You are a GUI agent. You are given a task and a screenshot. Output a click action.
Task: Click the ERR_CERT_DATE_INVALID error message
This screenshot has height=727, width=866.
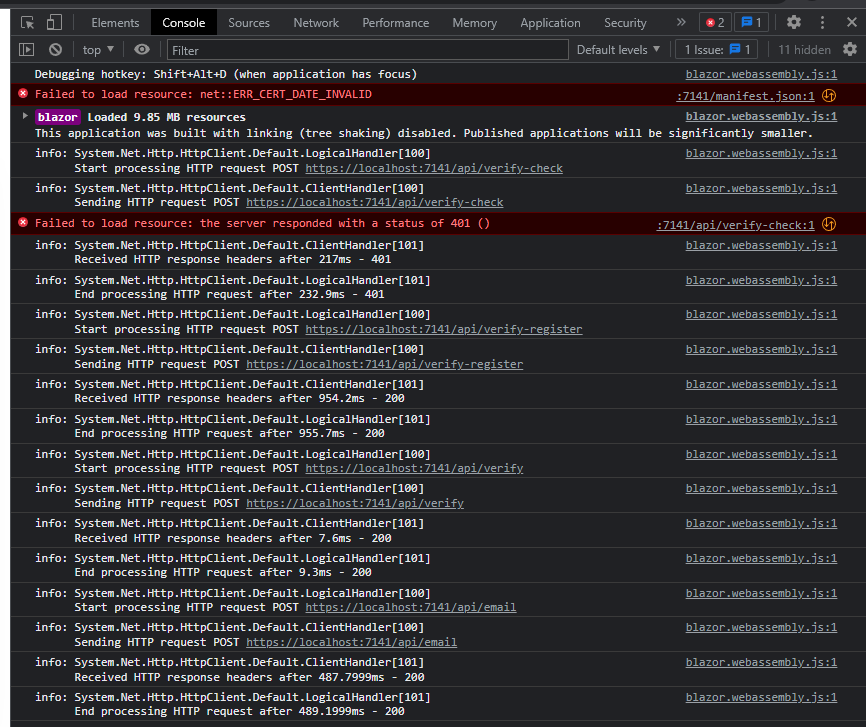(203, 94)
